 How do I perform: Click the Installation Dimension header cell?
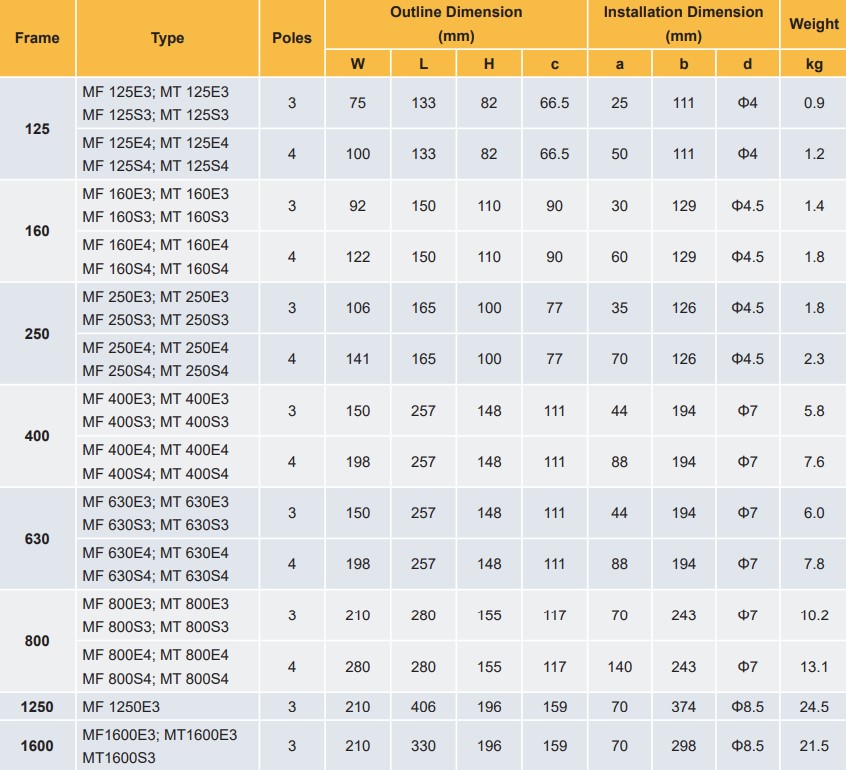tap(684, 24)
